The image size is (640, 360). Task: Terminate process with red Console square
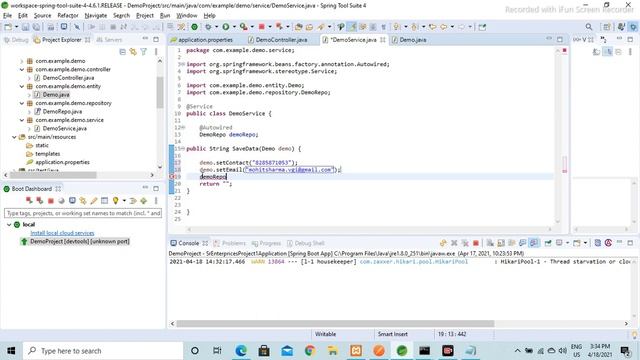click(476, 243)
